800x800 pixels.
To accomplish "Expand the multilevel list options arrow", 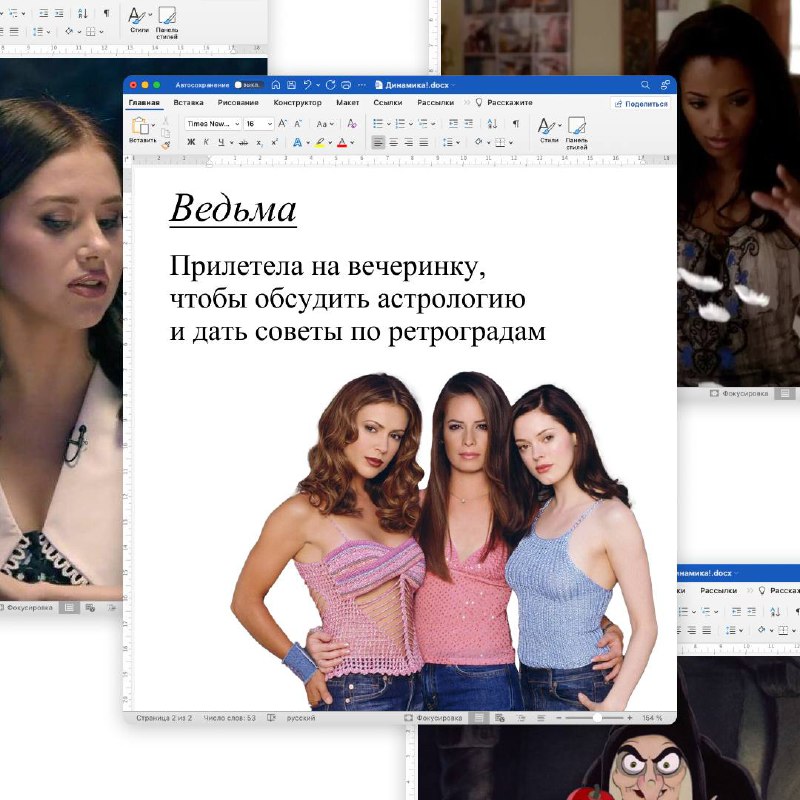I will (x=433, y=124).
